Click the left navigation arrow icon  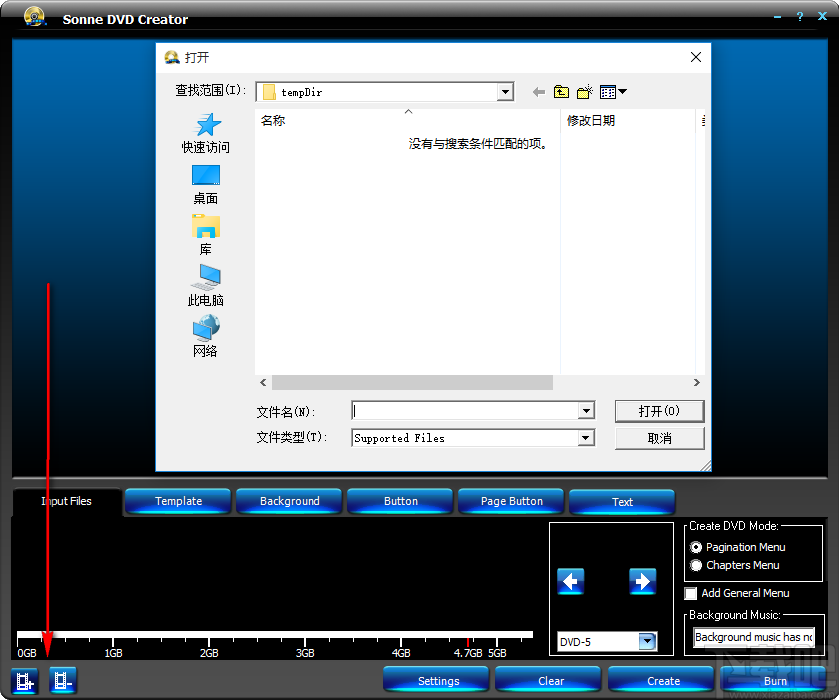[x=571, y=581]
